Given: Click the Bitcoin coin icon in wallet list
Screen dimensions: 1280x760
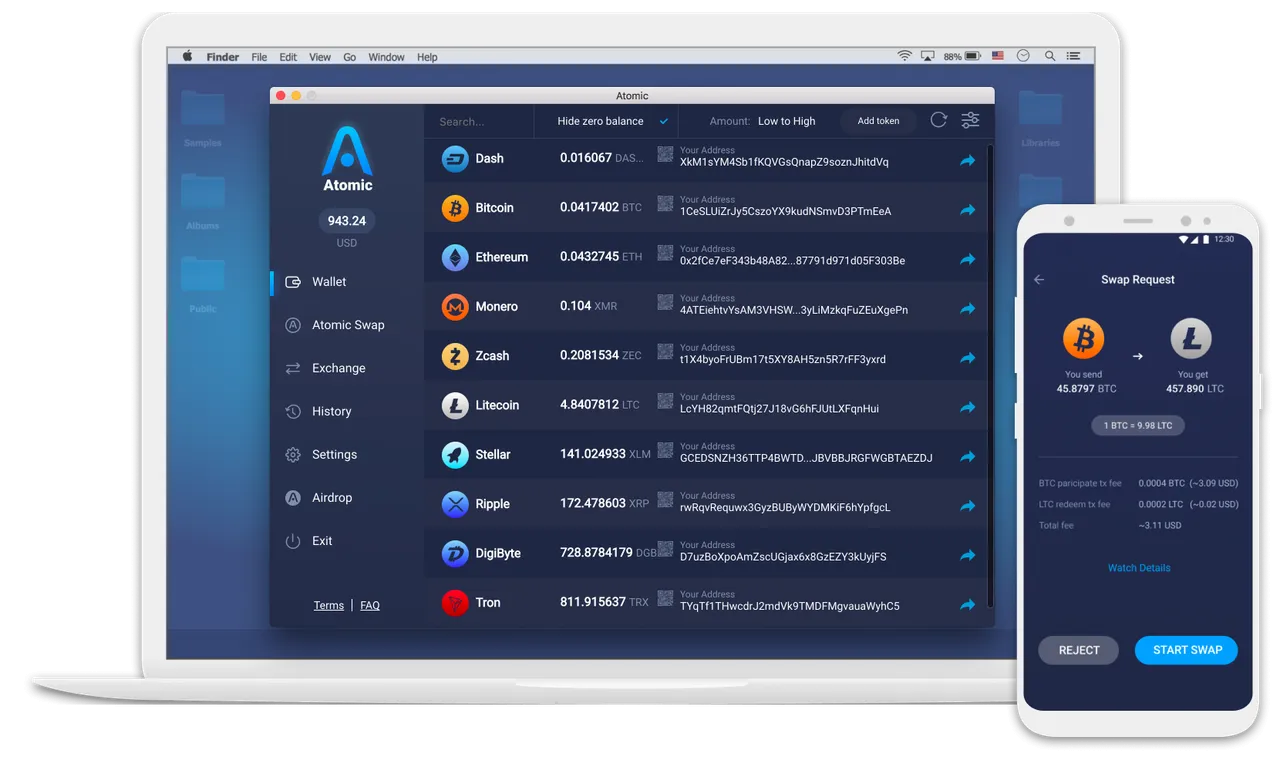Looking at the screenshot, I should click(455, 208).
